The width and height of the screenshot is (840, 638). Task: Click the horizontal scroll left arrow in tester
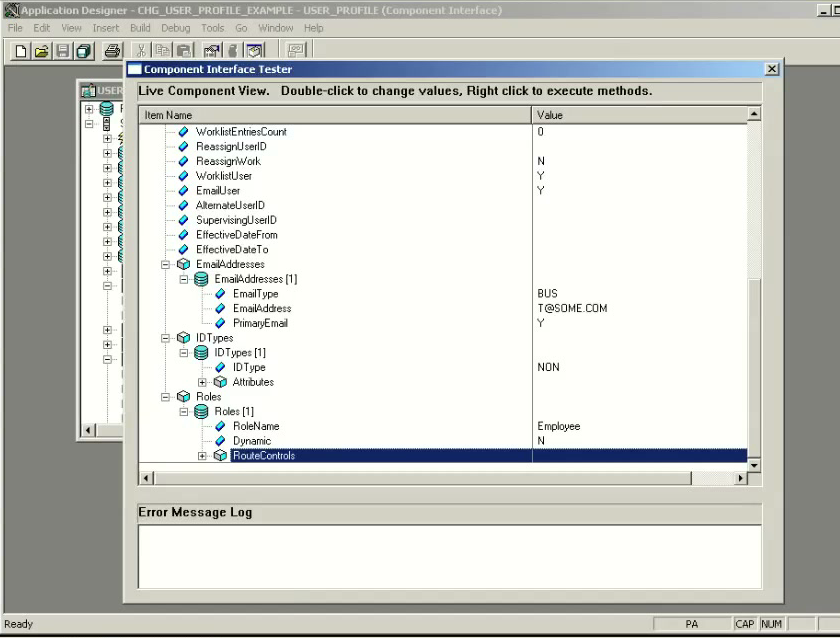click(146, 478)
